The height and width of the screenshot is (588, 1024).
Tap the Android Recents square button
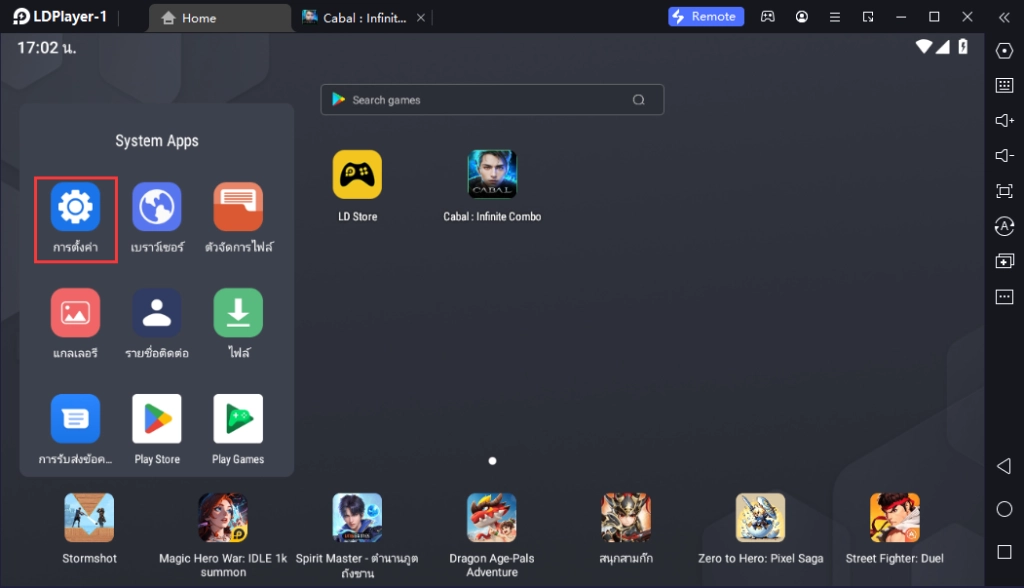click(x=1004, y=552)
